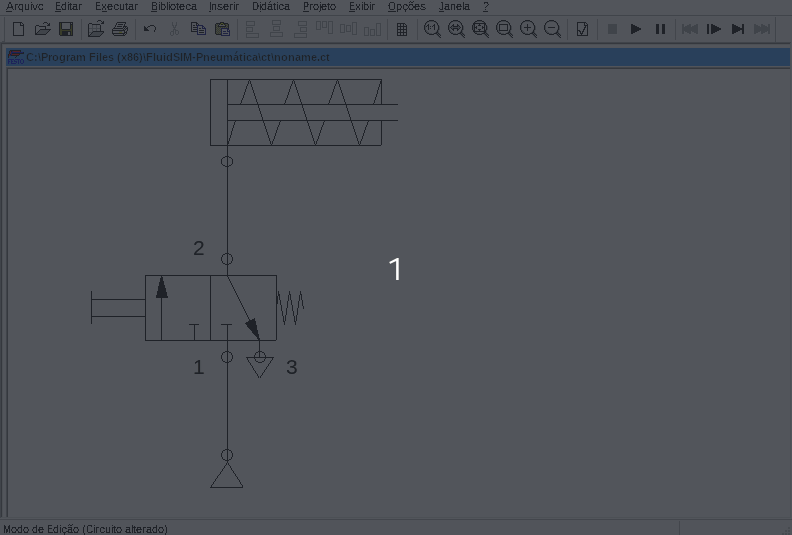Paste from clipboard icon in toolbar

tap(222, 29)
